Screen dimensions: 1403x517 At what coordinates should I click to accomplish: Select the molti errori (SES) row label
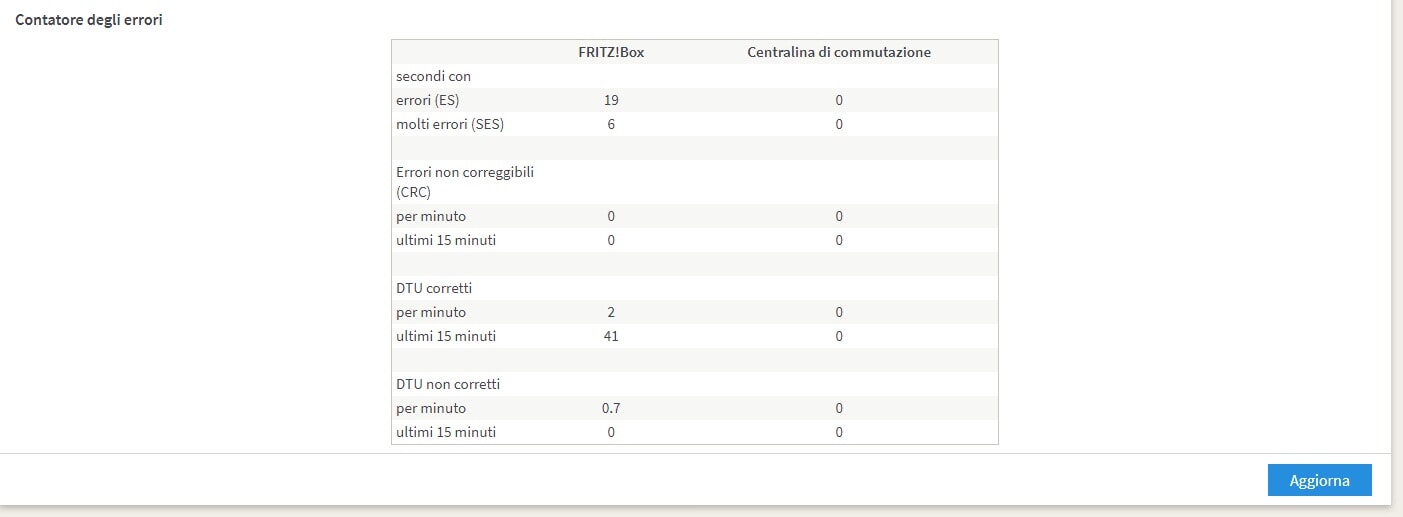click(450, 124)
